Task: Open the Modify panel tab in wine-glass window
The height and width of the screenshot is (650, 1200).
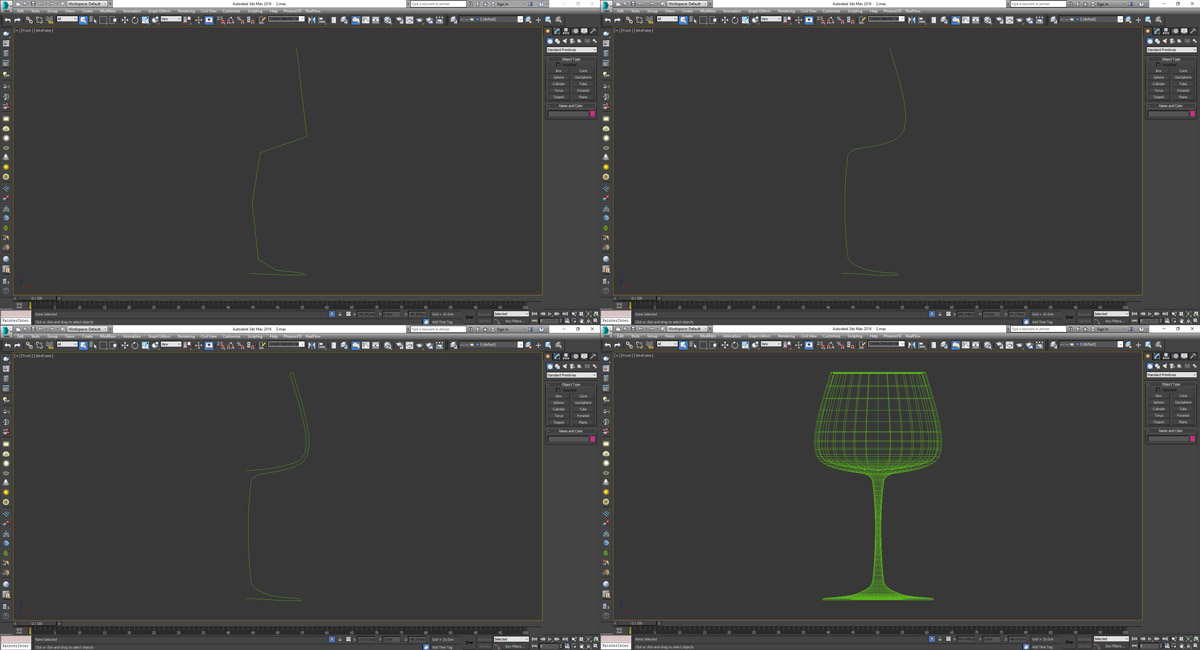Action: coord(1157,356)
